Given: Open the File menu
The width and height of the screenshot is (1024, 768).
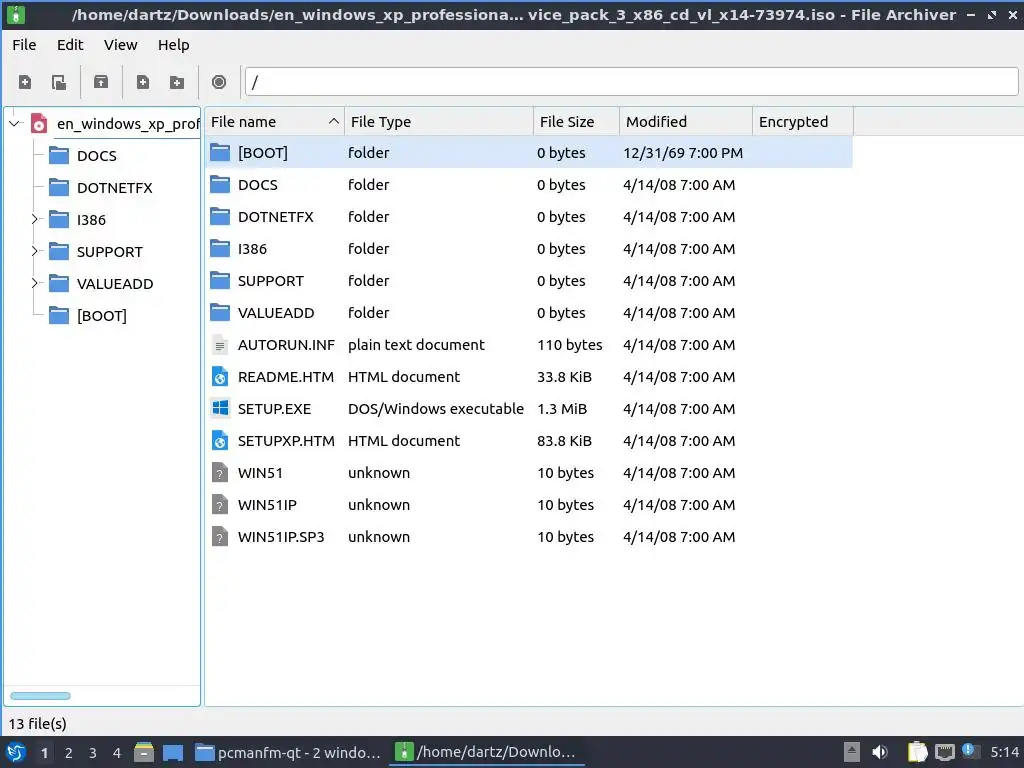Looking at the screenshot, I should click(24, 45).
